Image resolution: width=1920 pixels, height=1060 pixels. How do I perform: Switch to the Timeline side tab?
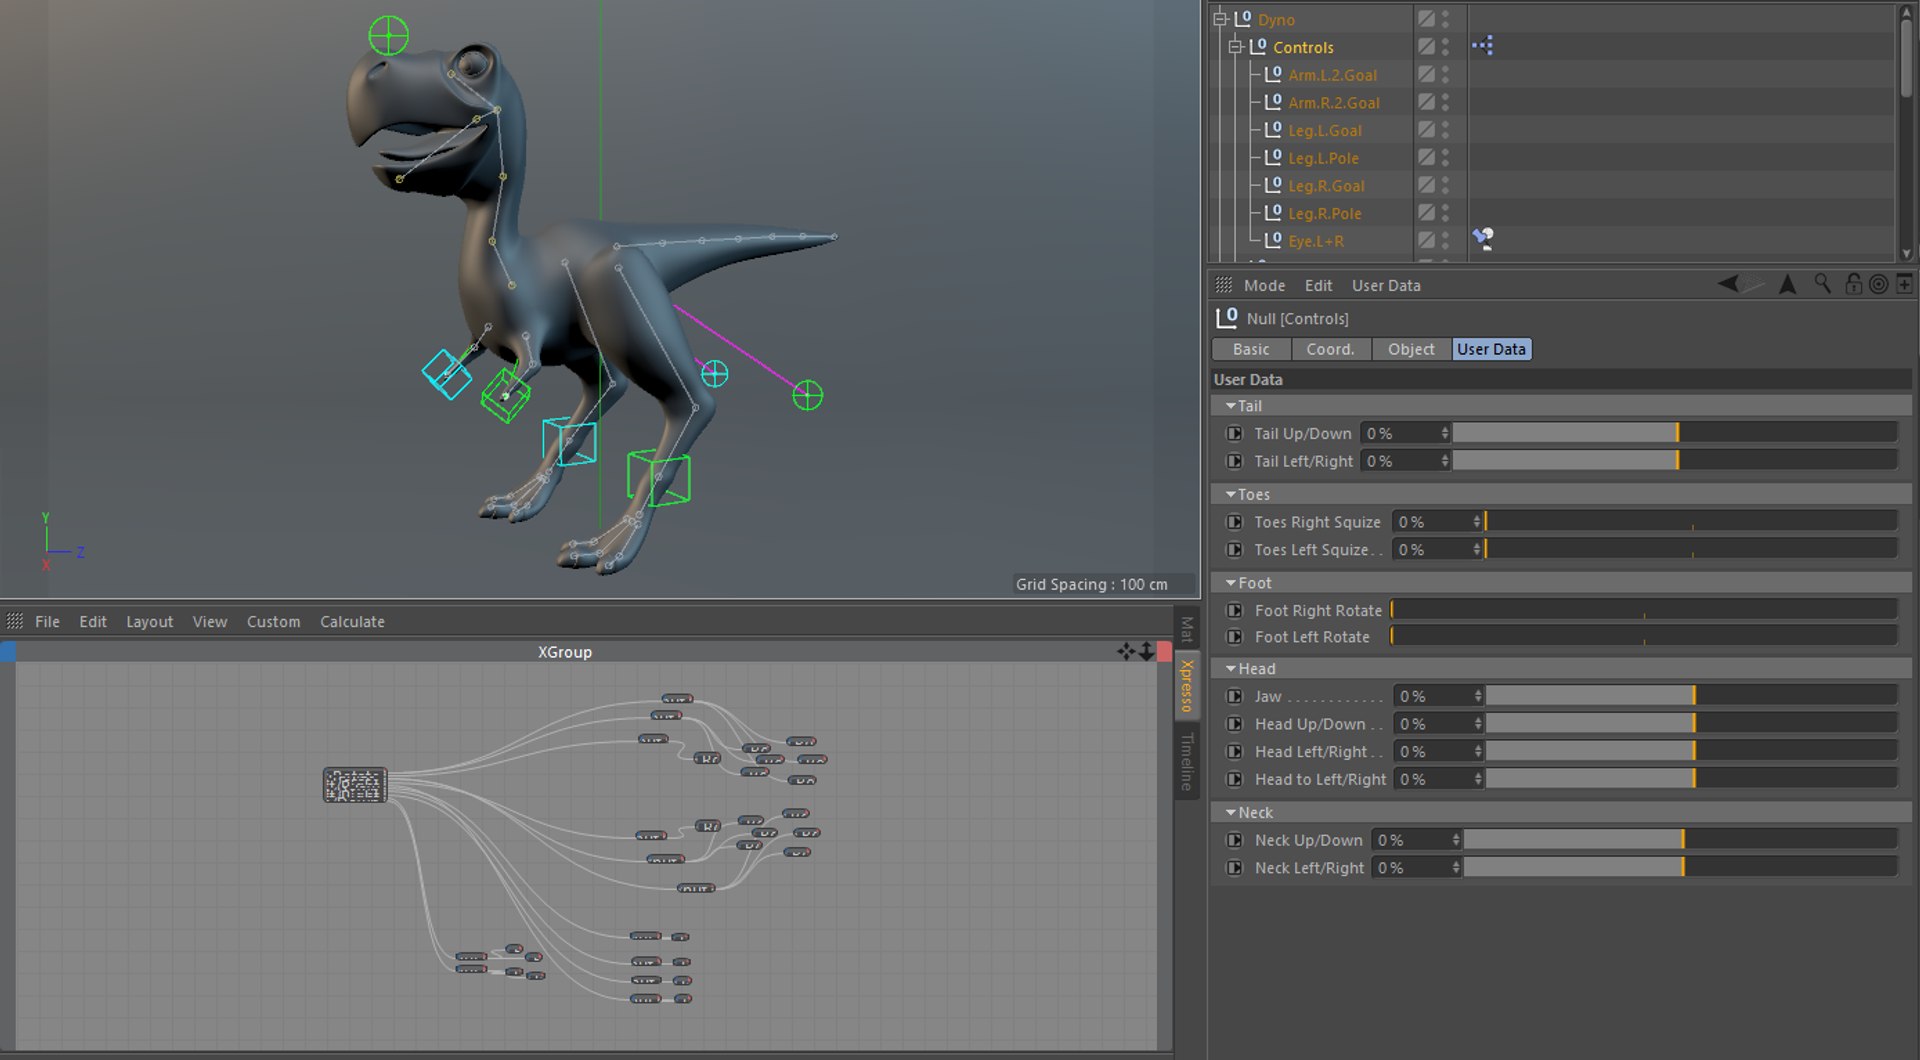pyautogui.click(x=1187, y=761)
